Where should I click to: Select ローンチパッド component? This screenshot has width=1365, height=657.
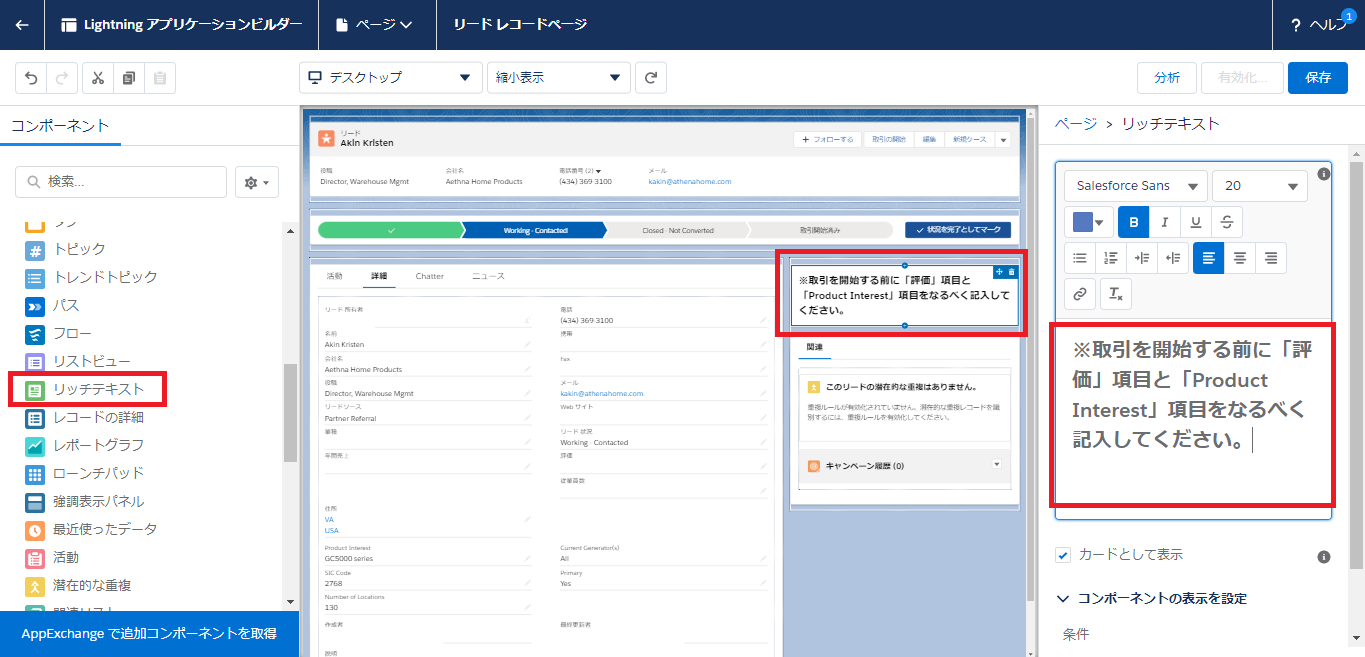(x=85, y=473)
